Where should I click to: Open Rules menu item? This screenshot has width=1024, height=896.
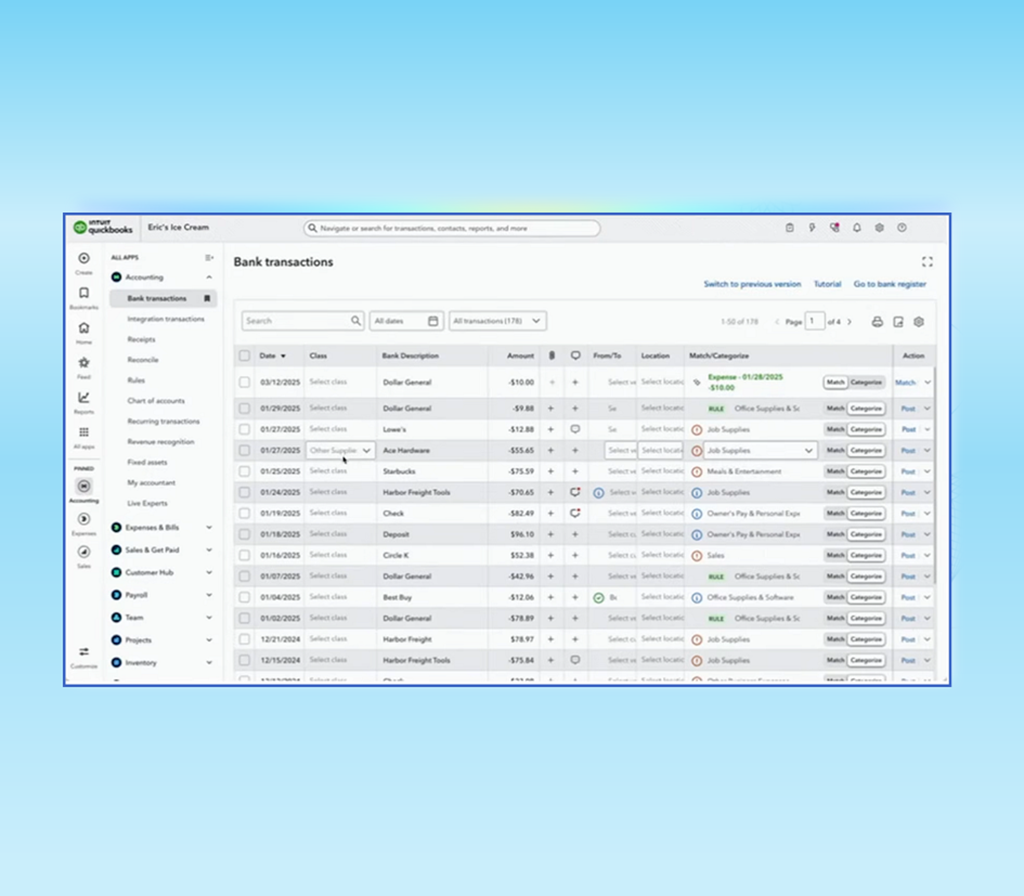(136, 380)
